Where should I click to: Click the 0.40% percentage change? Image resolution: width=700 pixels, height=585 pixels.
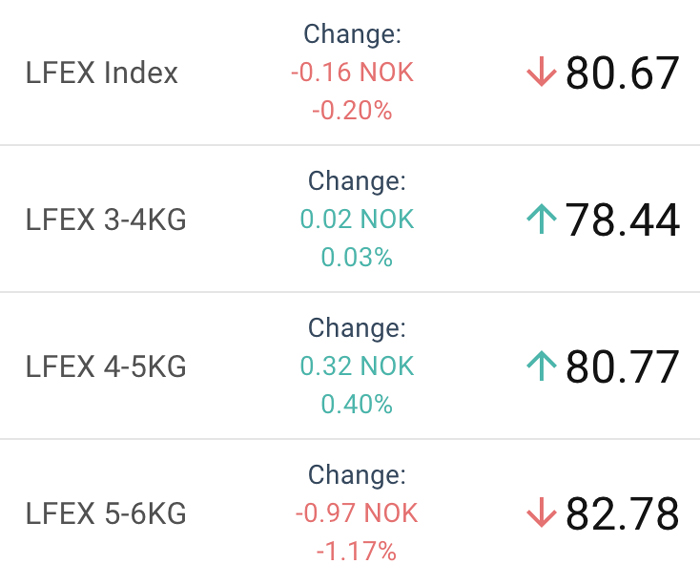(357, 404)
